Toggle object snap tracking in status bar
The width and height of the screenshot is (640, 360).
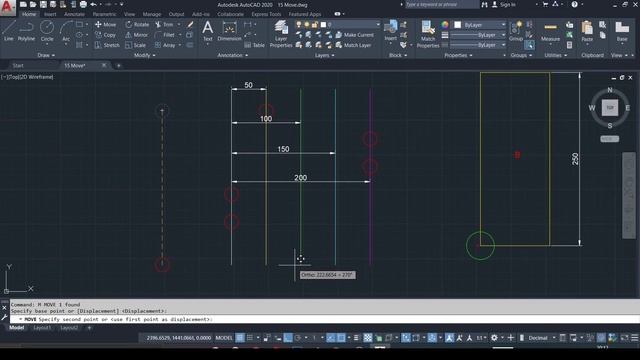pyautogui.click(x=331, y=338)
